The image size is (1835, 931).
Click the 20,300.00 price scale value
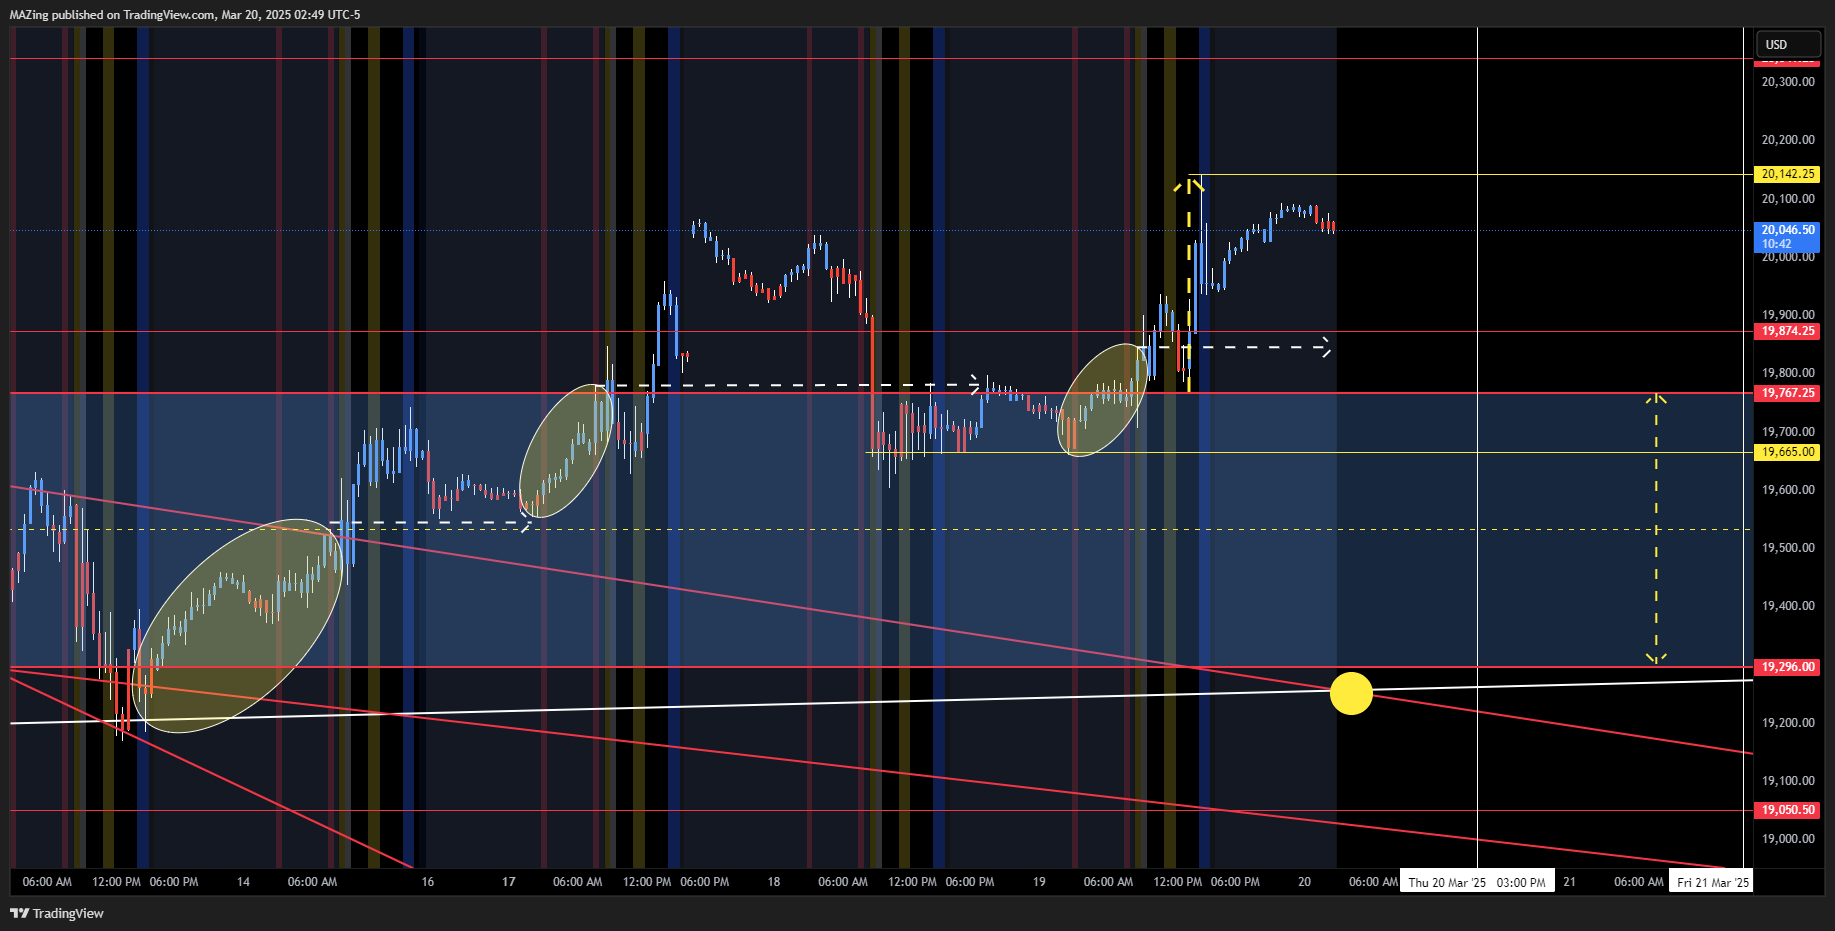(x=1788, y=82)
